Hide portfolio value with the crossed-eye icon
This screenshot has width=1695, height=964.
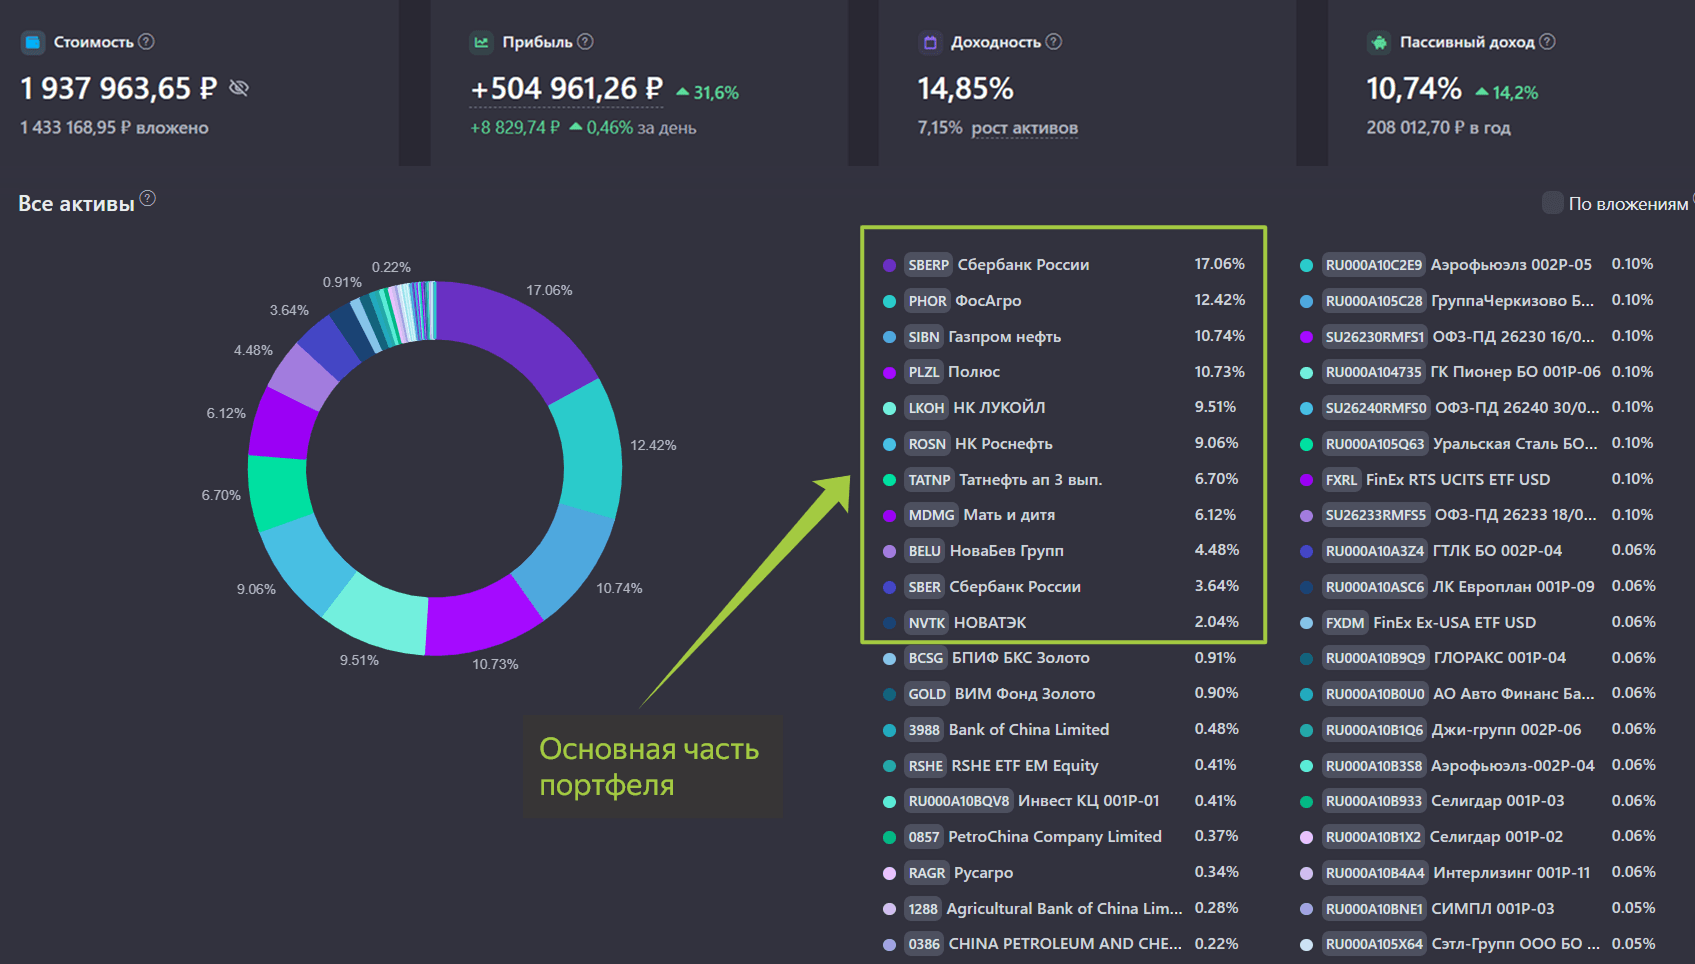click(239, 88)
